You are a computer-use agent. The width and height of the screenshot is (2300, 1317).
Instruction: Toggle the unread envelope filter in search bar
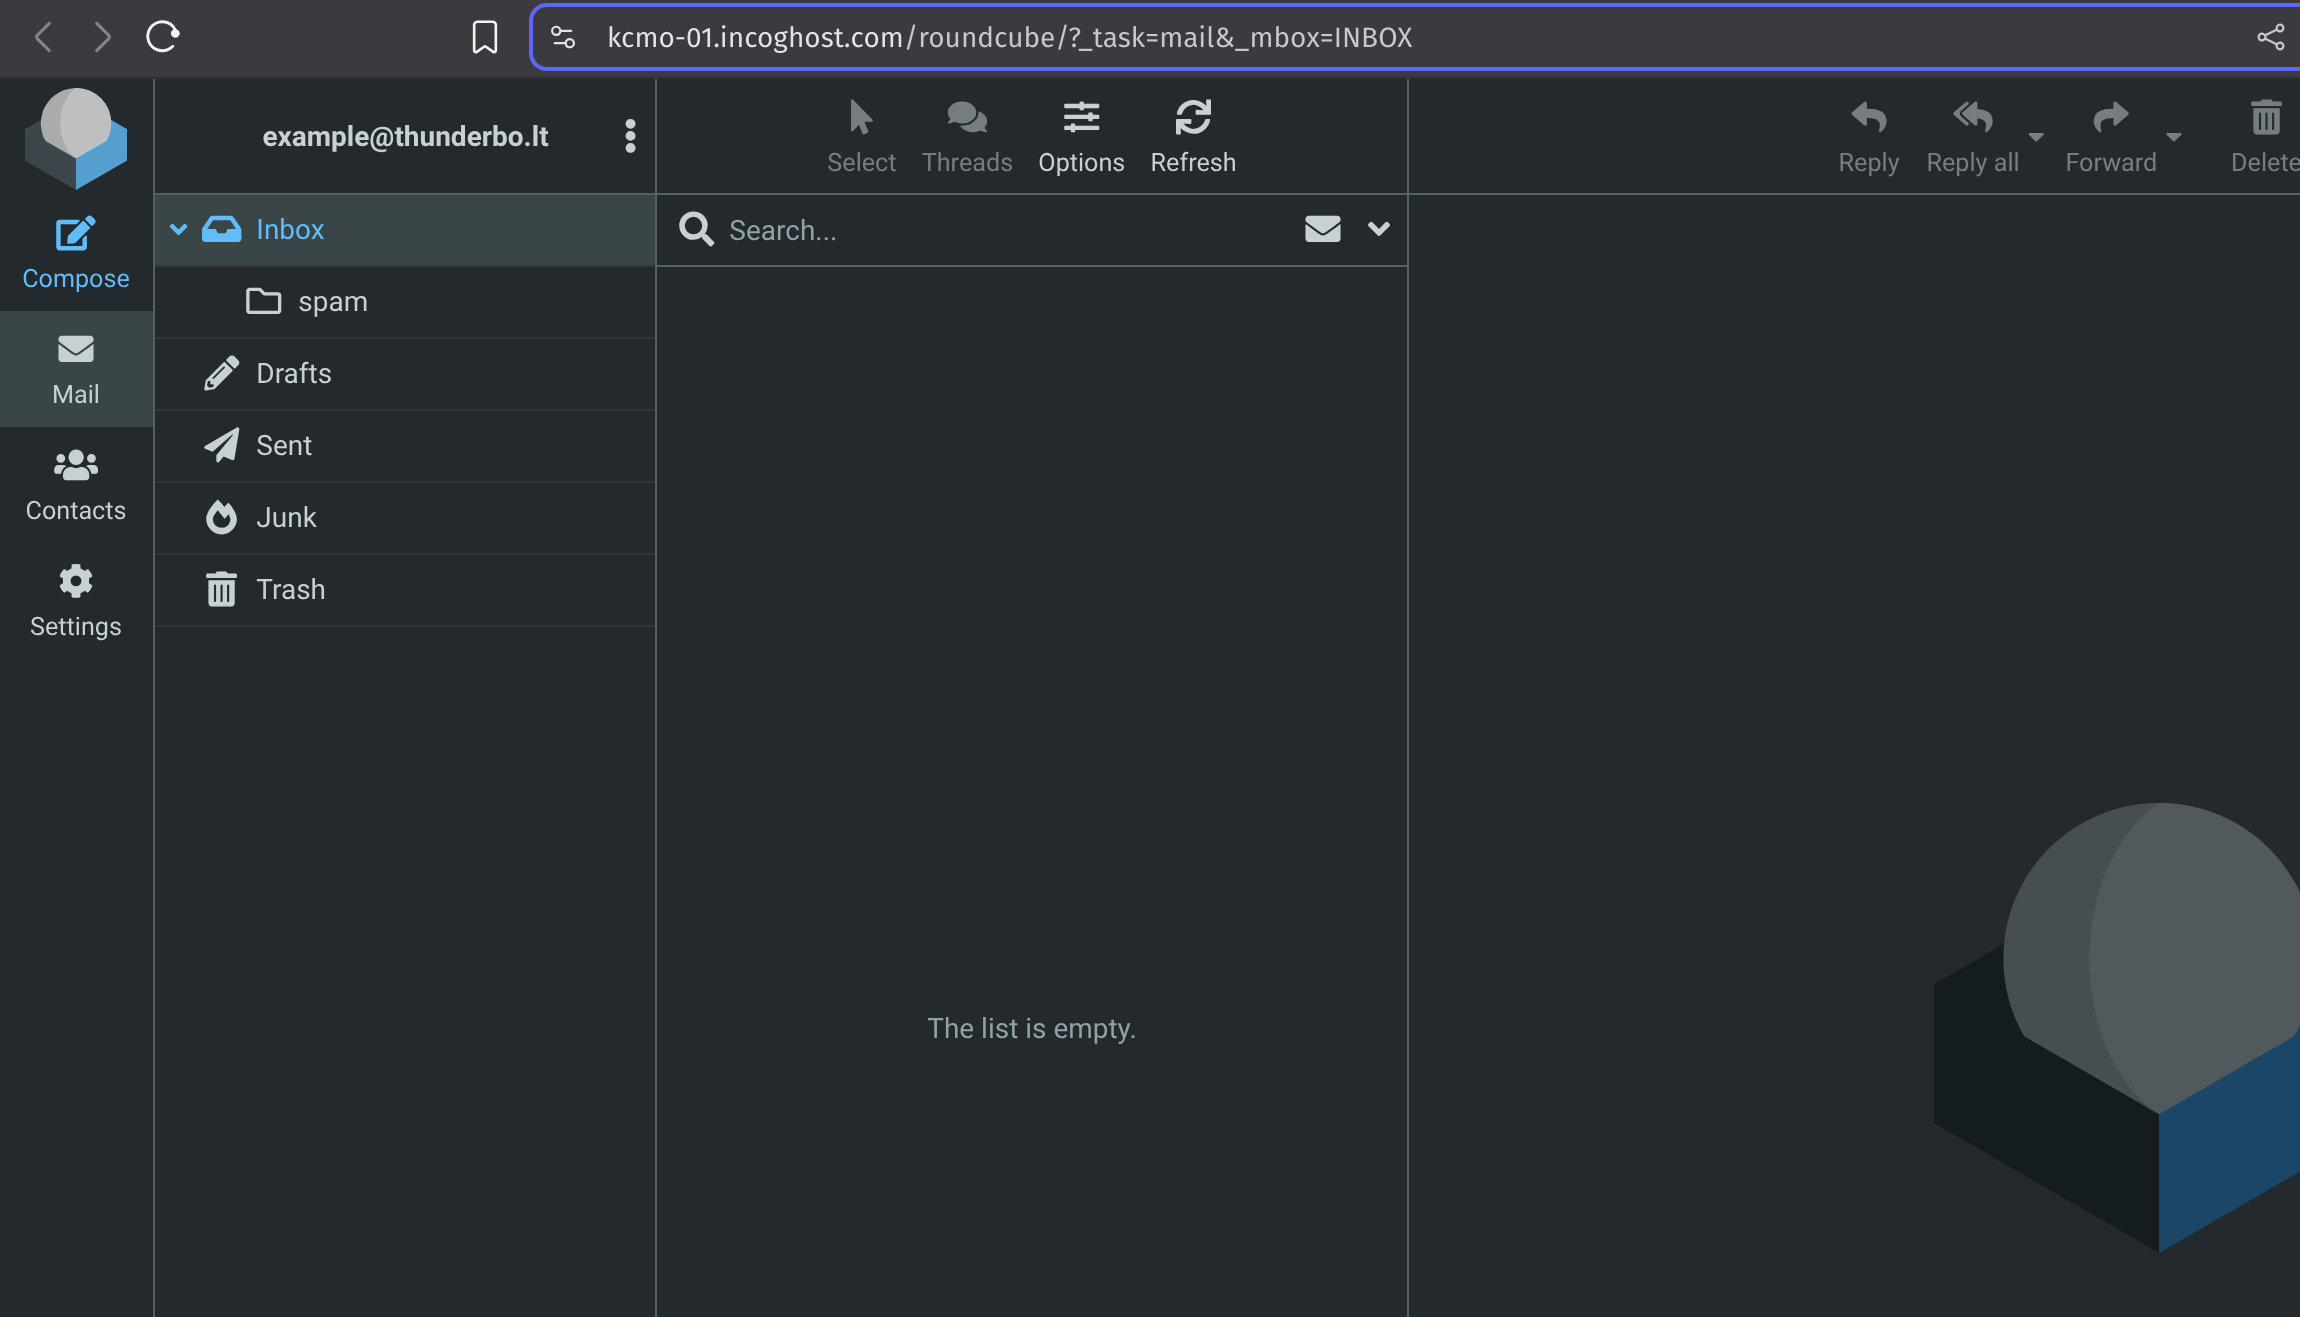pos(1322,229)
